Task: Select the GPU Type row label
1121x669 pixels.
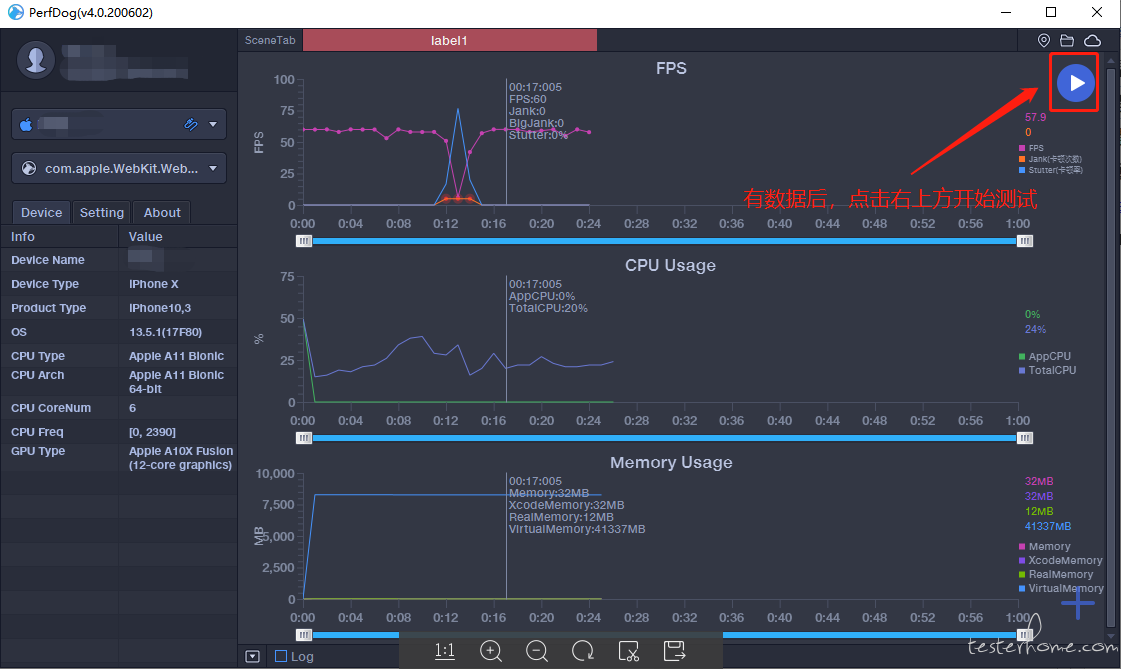Action: tap(38, 451)
